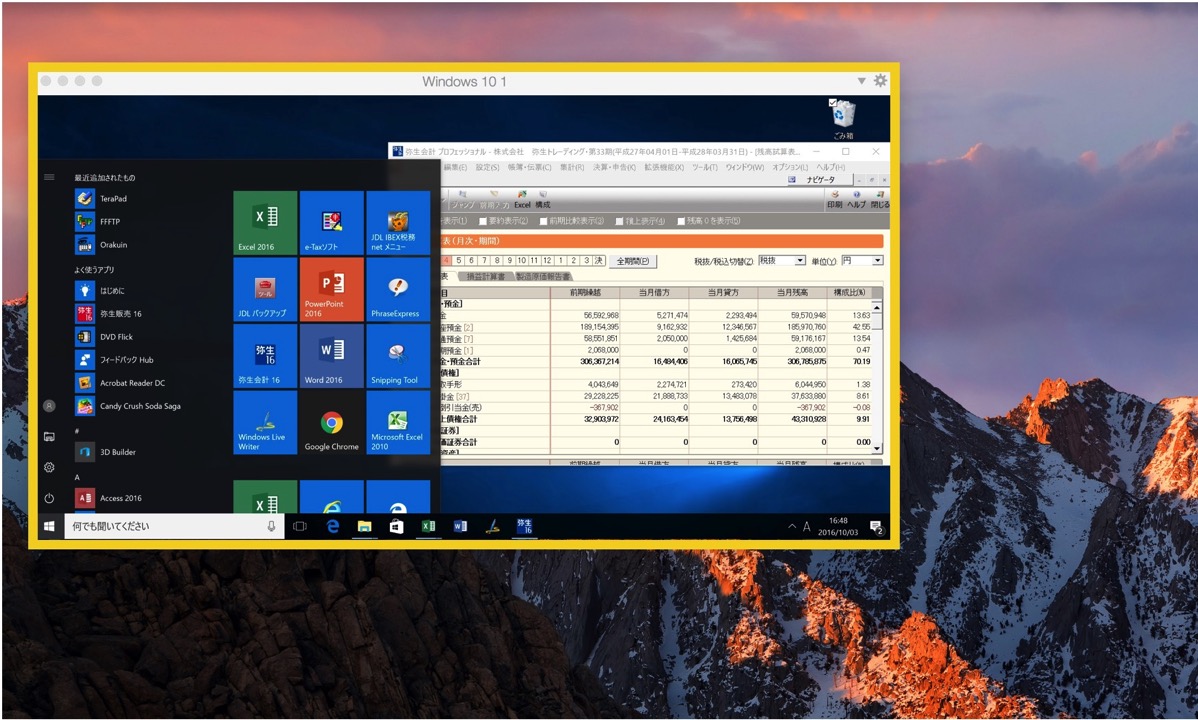Open the PhraseExpress tile
Screen dimensions: 1198x720
(x=397, y=289)
